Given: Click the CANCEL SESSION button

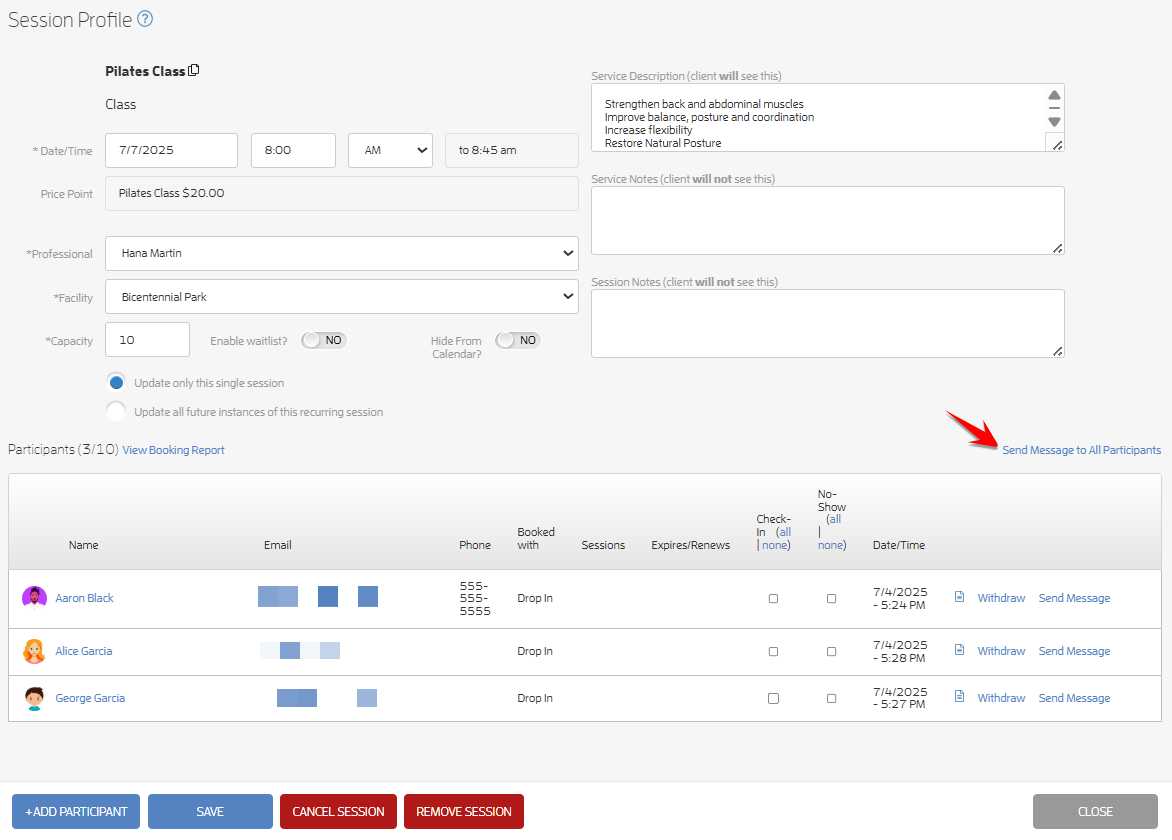Looking at the screenshot, I should click(x=338, y=812).
